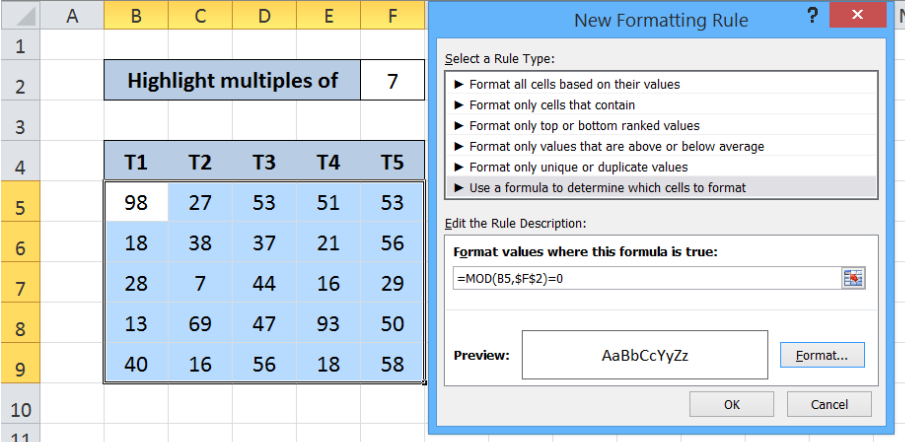Click cell C7 with value 7
Screen dimensions: 905x442
click(x=200, y=282)
